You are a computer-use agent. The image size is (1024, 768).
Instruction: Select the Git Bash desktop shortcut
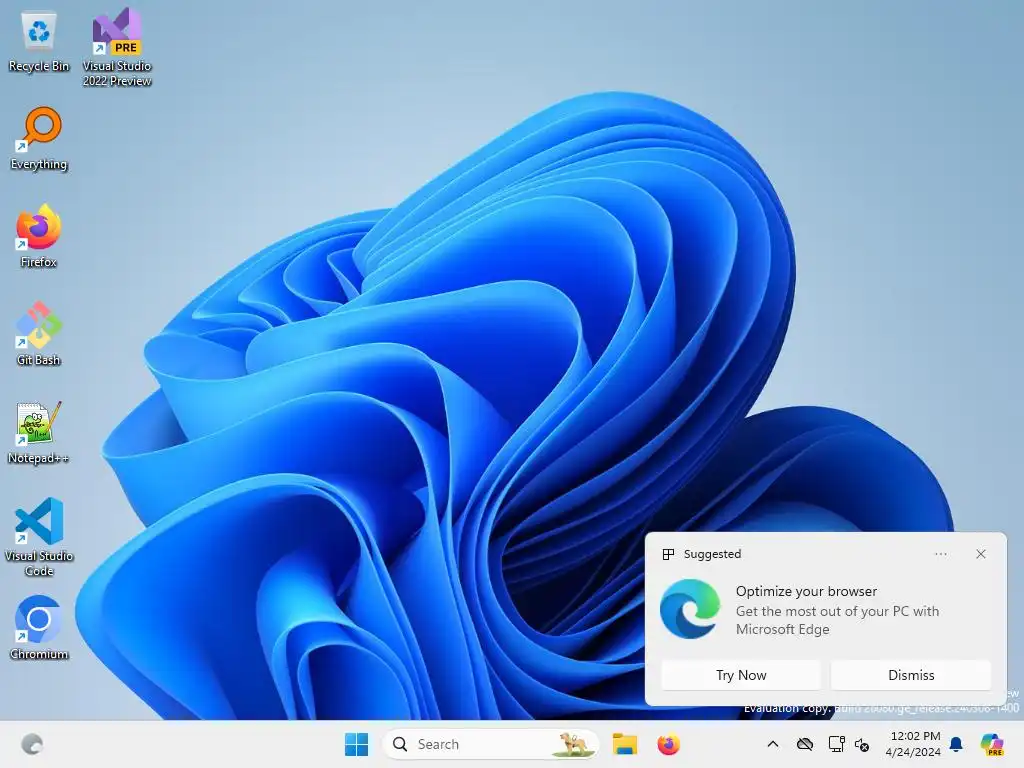pyautogui.click(x=39, y=334)
